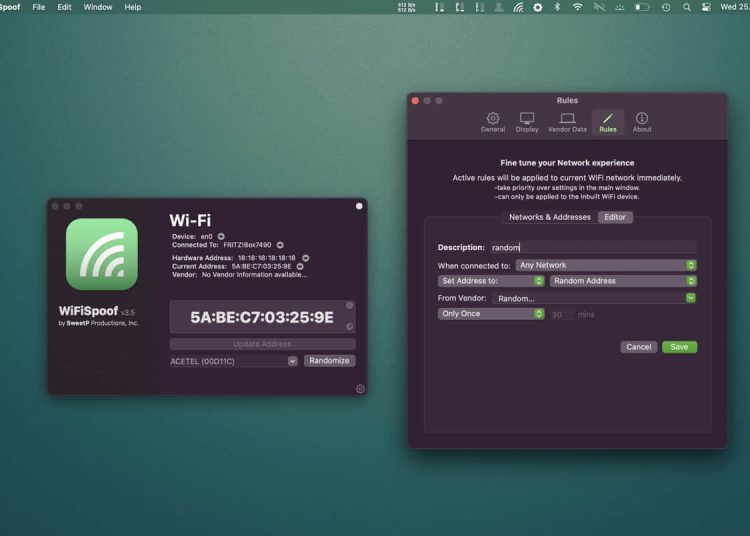Open the Display preferences tab
The image size is (750, 536).
tap(527, 122)
